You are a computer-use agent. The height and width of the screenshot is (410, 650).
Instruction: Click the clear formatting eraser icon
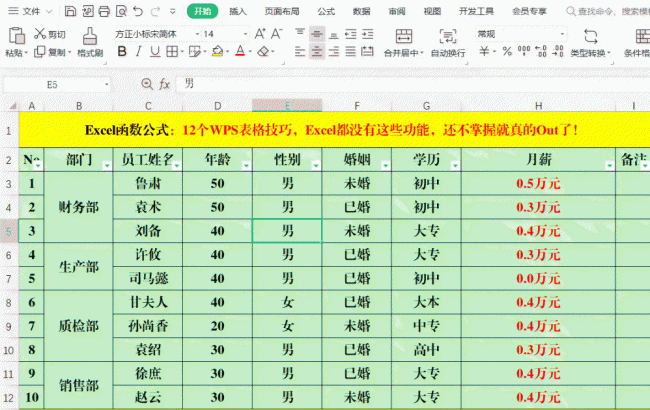point(263,51)
